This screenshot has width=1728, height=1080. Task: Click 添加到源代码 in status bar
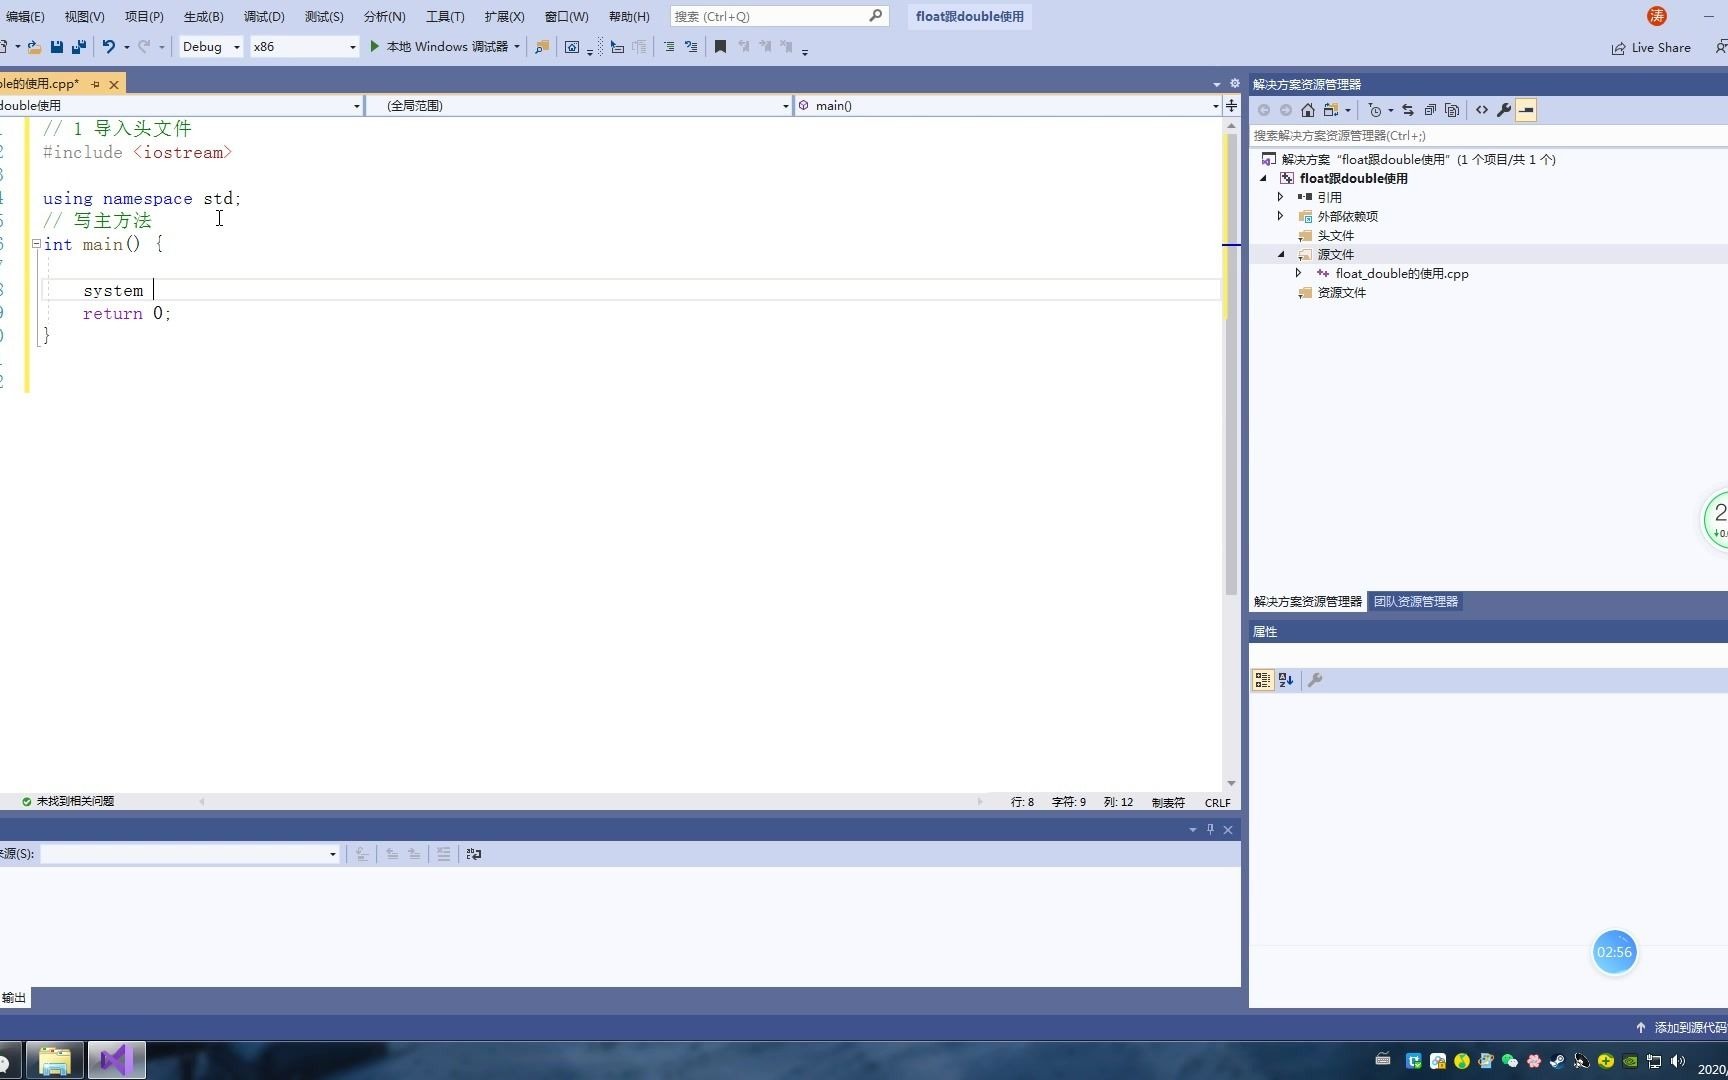tap(1680, 1028)
